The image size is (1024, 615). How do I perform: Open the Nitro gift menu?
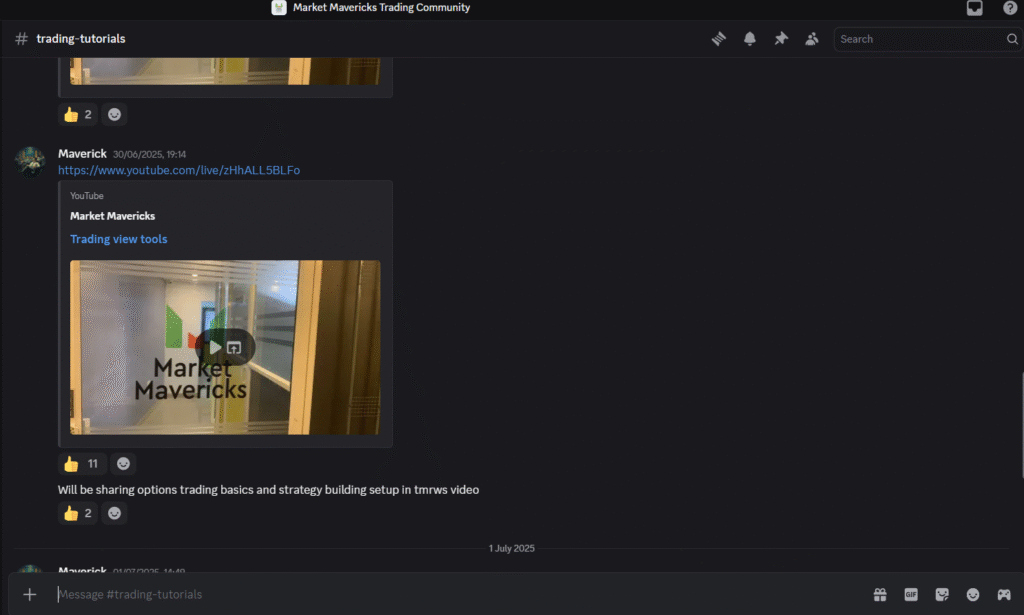pyautogui.click(x=880, y=594)
